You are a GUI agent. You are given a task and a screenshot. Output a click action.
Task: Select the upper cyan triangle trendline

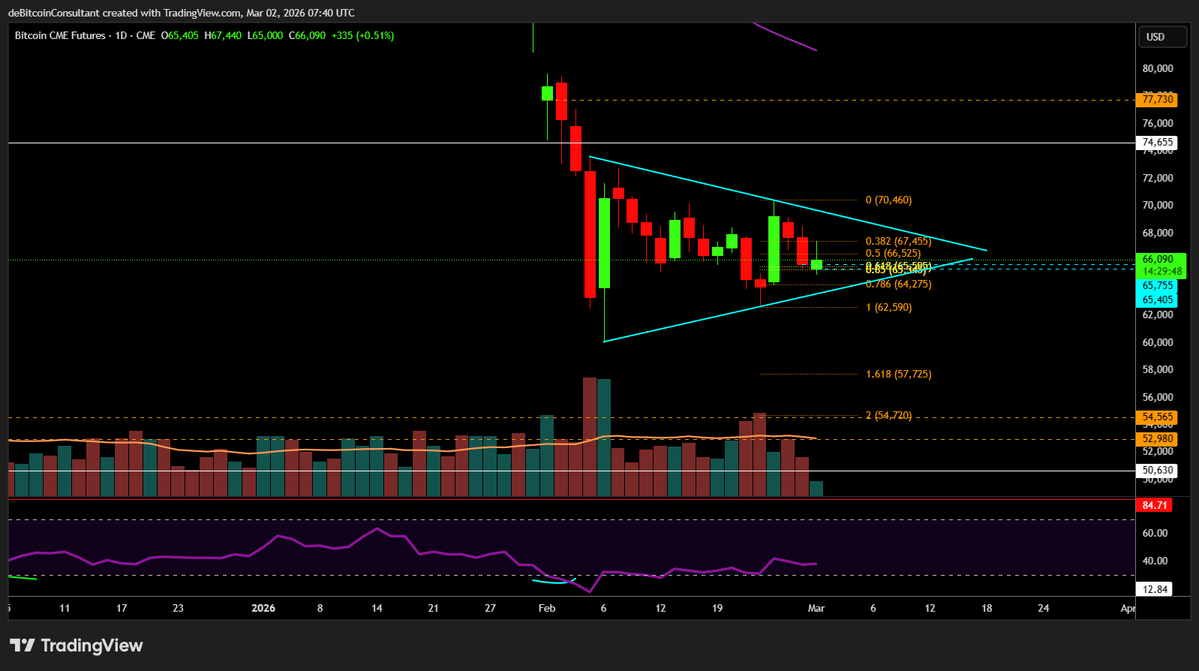point(788,203)
